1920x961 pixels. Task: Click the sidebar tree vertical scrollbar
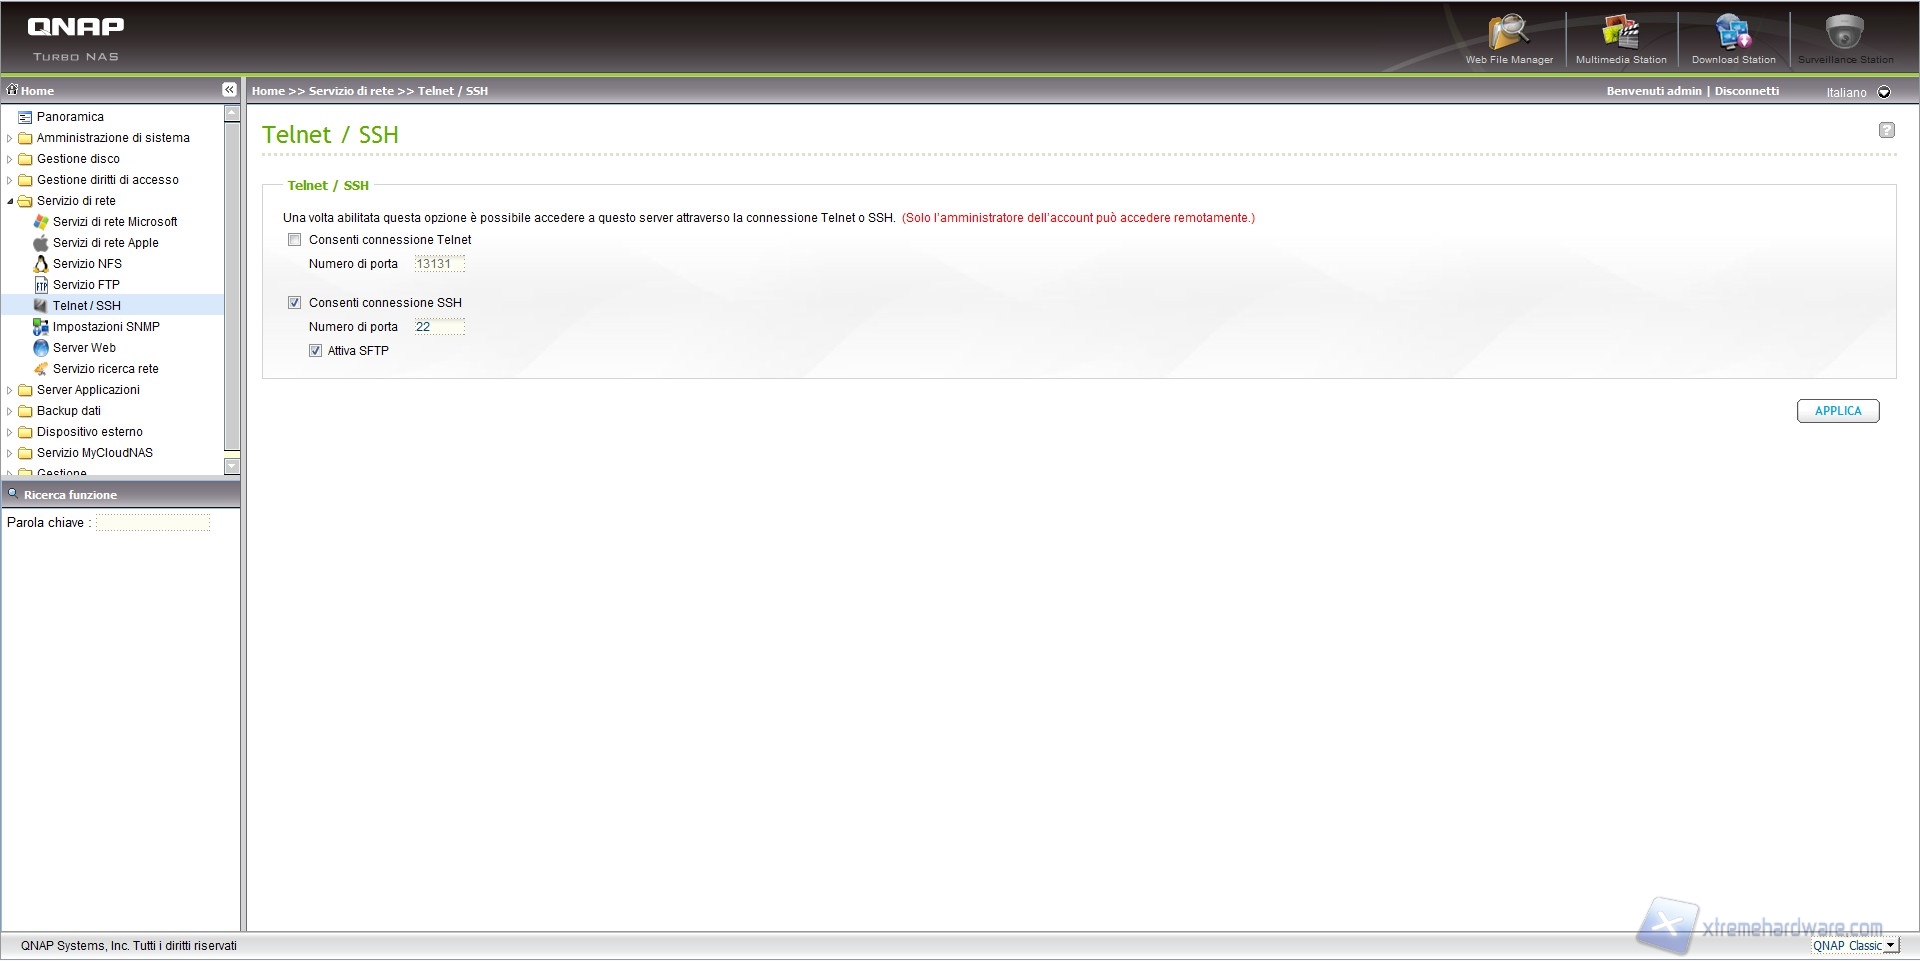(232, 290)
